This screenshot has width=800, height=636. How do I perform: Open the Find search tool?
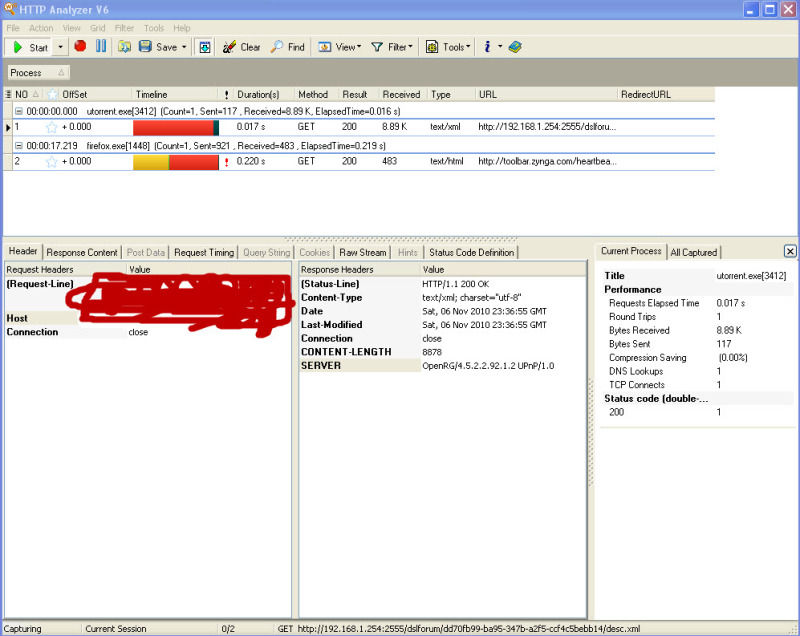pyautogui.click(x=288, y=47)
